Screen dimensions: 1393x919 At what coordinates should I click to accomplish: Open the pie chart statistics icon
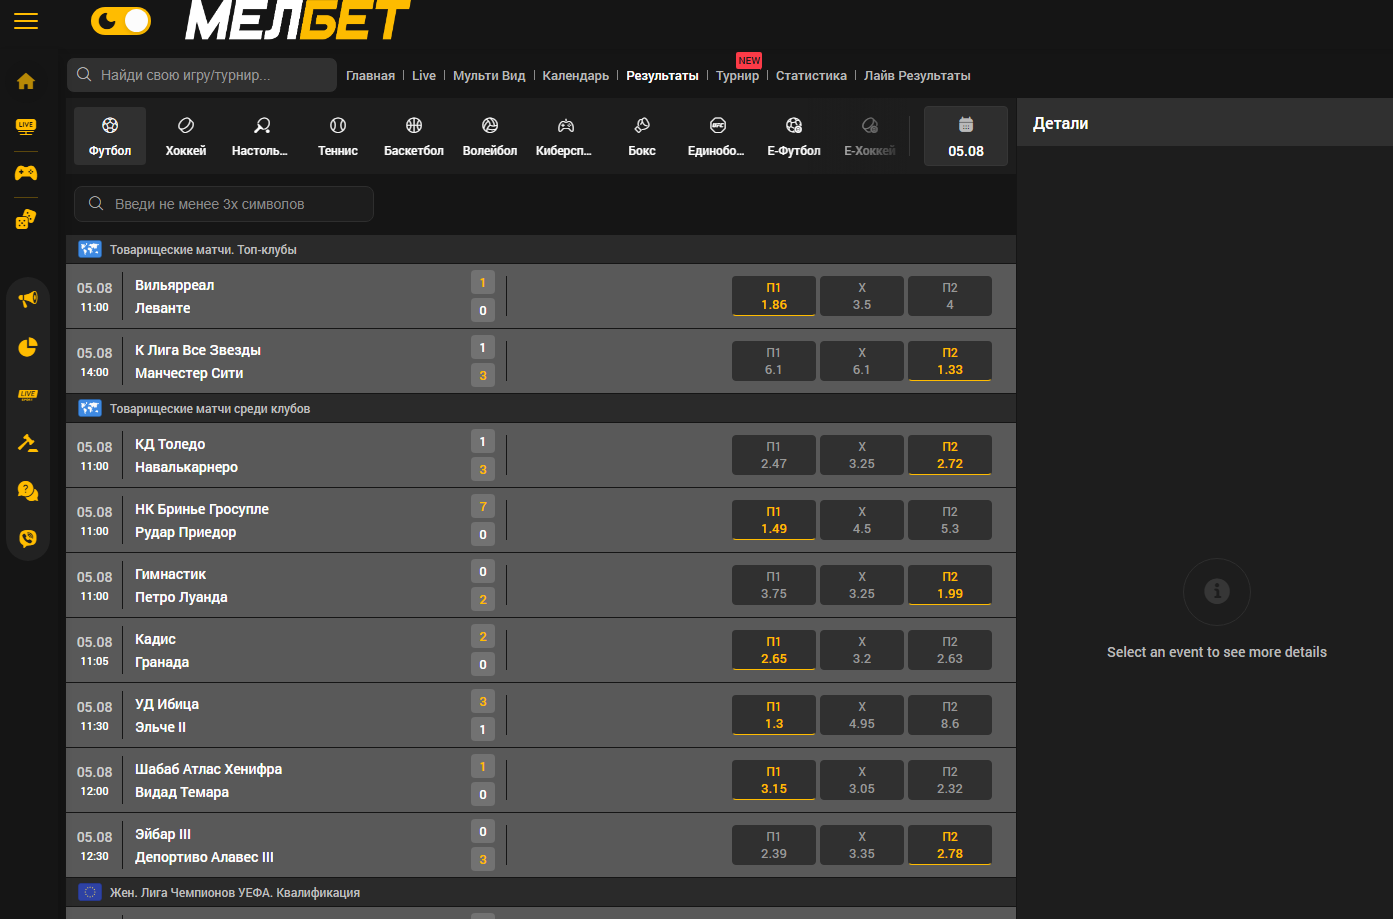click(28, 347)
